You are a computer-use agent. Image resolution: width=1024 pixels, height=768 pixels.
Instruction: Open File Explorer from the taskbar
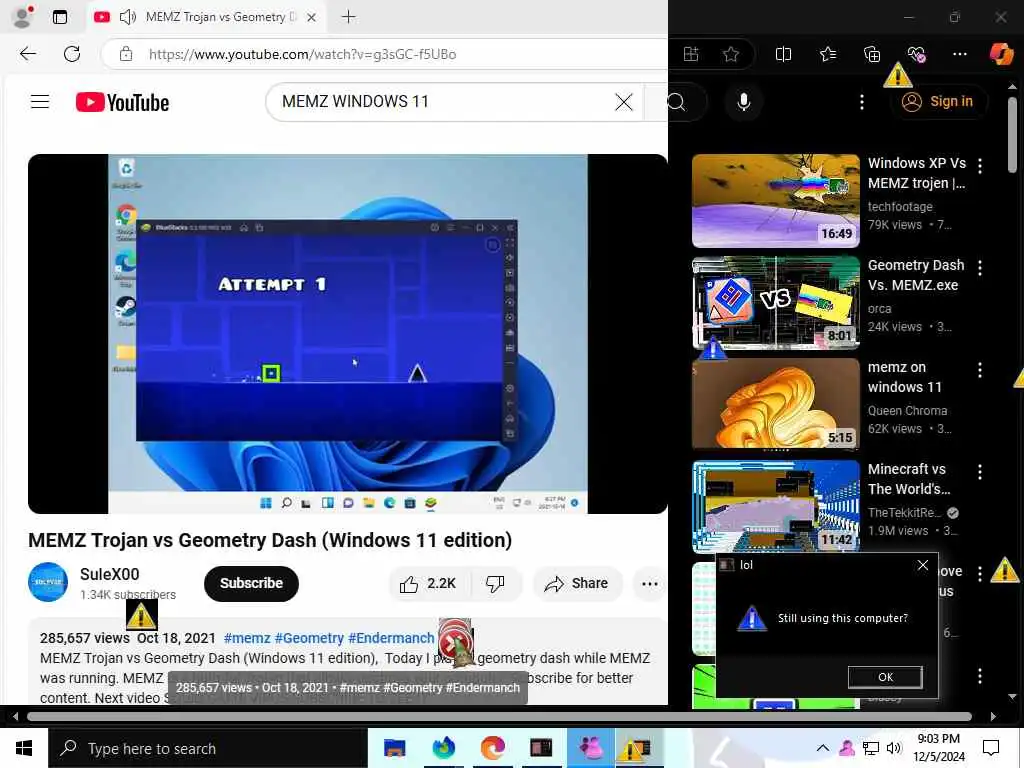(394, 748)
